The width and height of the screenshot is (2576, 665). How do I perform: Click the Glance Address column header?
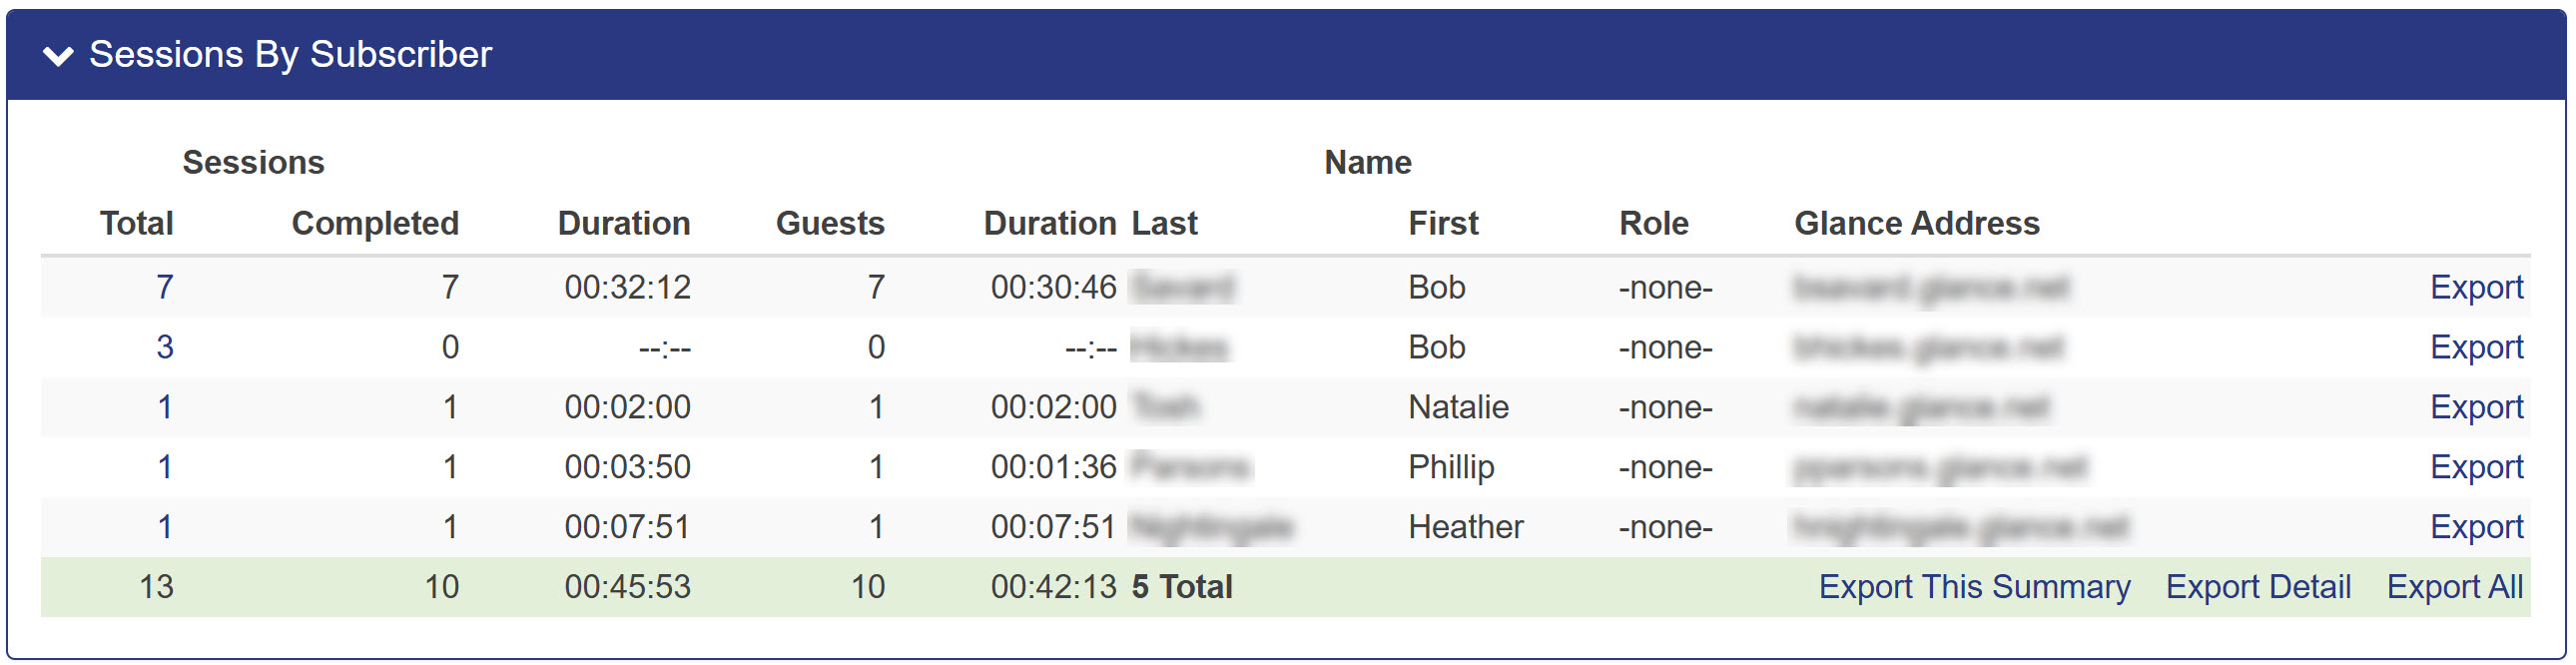pyautogui.click(x=1916, y=223)
